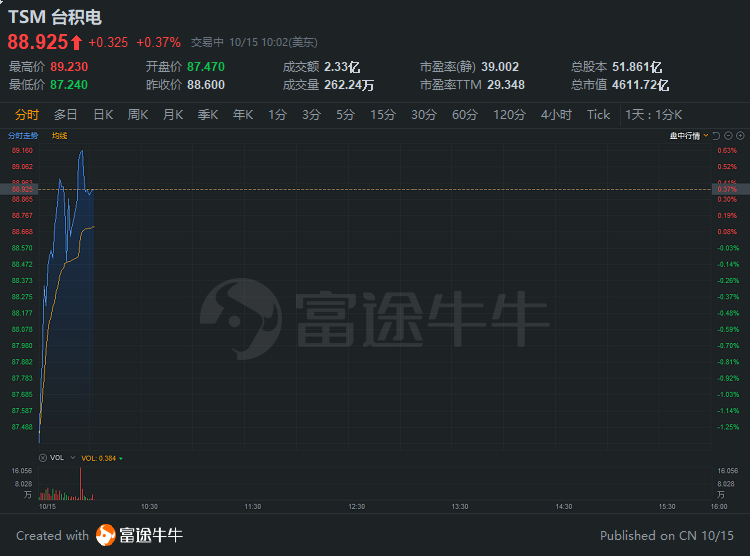Remove the VOL indicator with X icon
Image resolution: width=750 pixels, height=556 pixels.
click(43, 458)
